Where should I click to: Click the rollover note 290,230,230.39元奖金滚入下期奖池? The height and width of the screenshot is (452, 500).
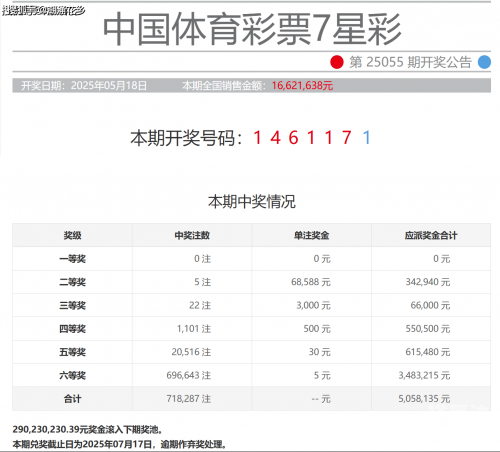[x=87, y=429]
